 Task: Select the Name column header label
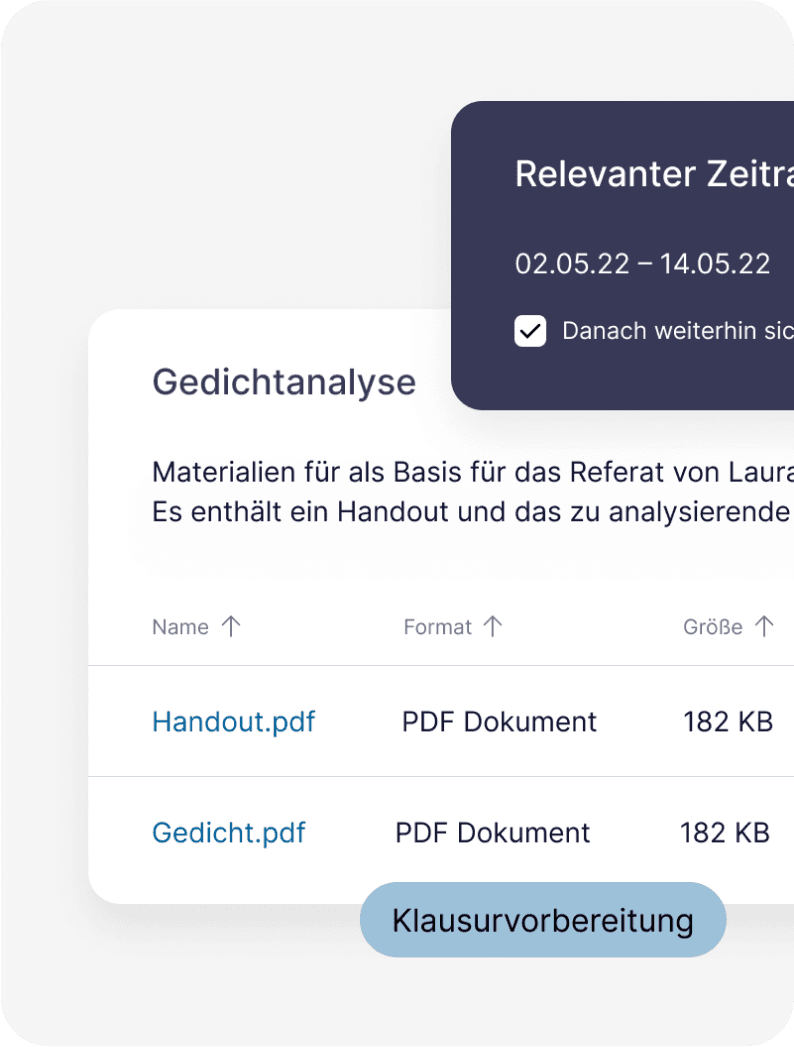coord(180,627)
